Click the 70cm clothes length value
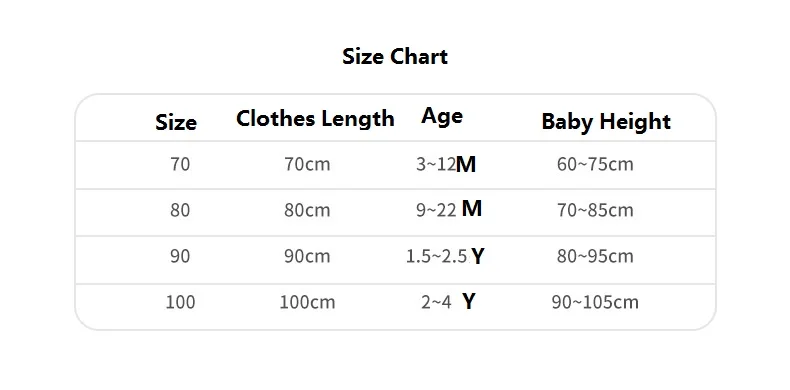Image resolution: width=790 pixels, height=390 pixels. tap(307, 164)
